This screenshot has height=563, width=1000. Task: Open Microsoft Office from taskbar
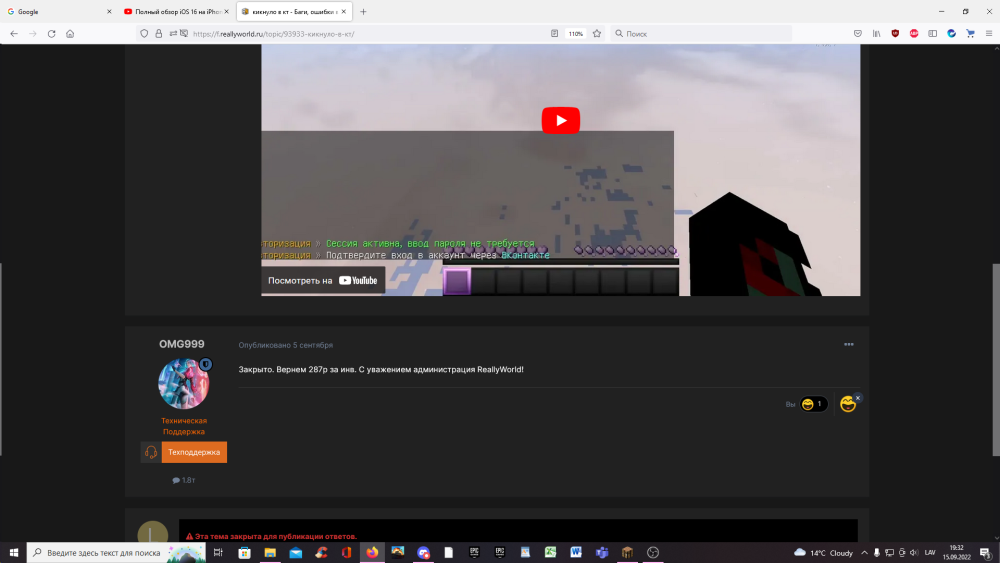[346, 552]
